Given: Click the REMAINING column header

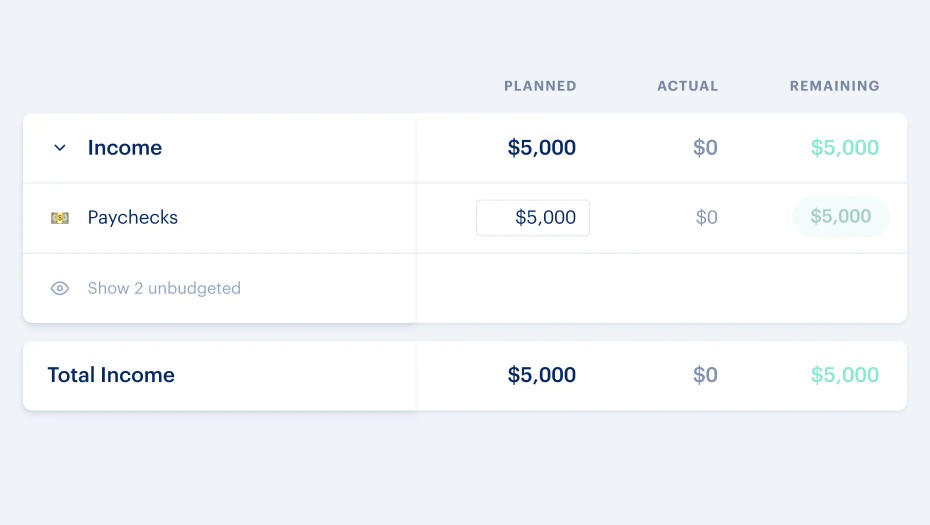Looking at the screenshot, I should tap(834, 86).
